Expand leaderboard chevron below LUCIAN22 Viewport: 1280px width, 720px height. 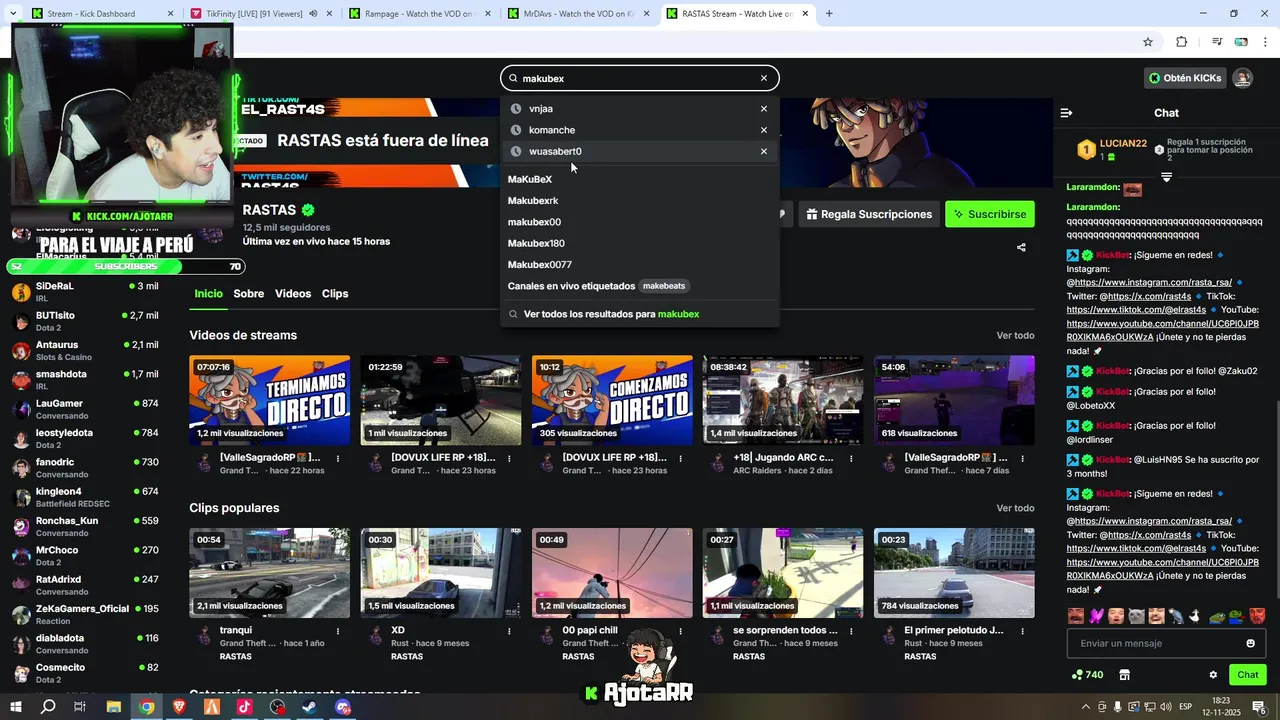pos(1166,177)
